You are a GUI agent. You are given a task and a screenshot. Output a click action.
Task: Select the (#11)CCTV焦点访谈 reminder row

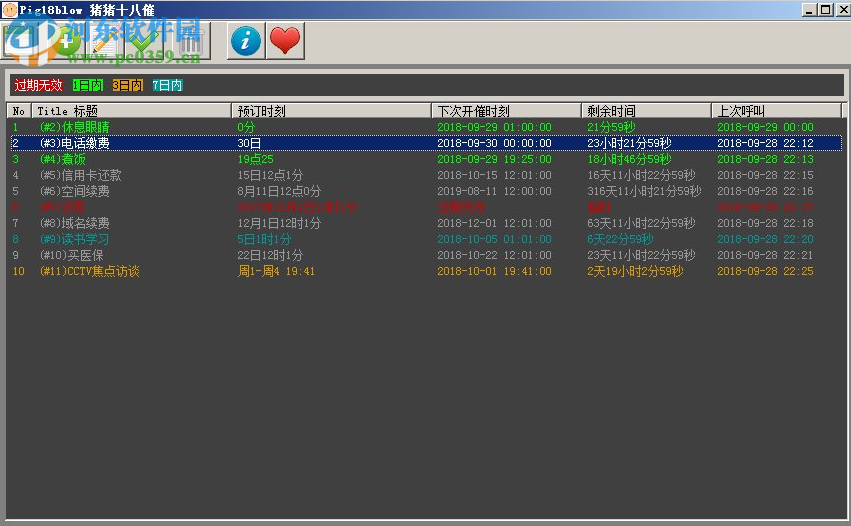pyautogui.click(x=426, y=271)
